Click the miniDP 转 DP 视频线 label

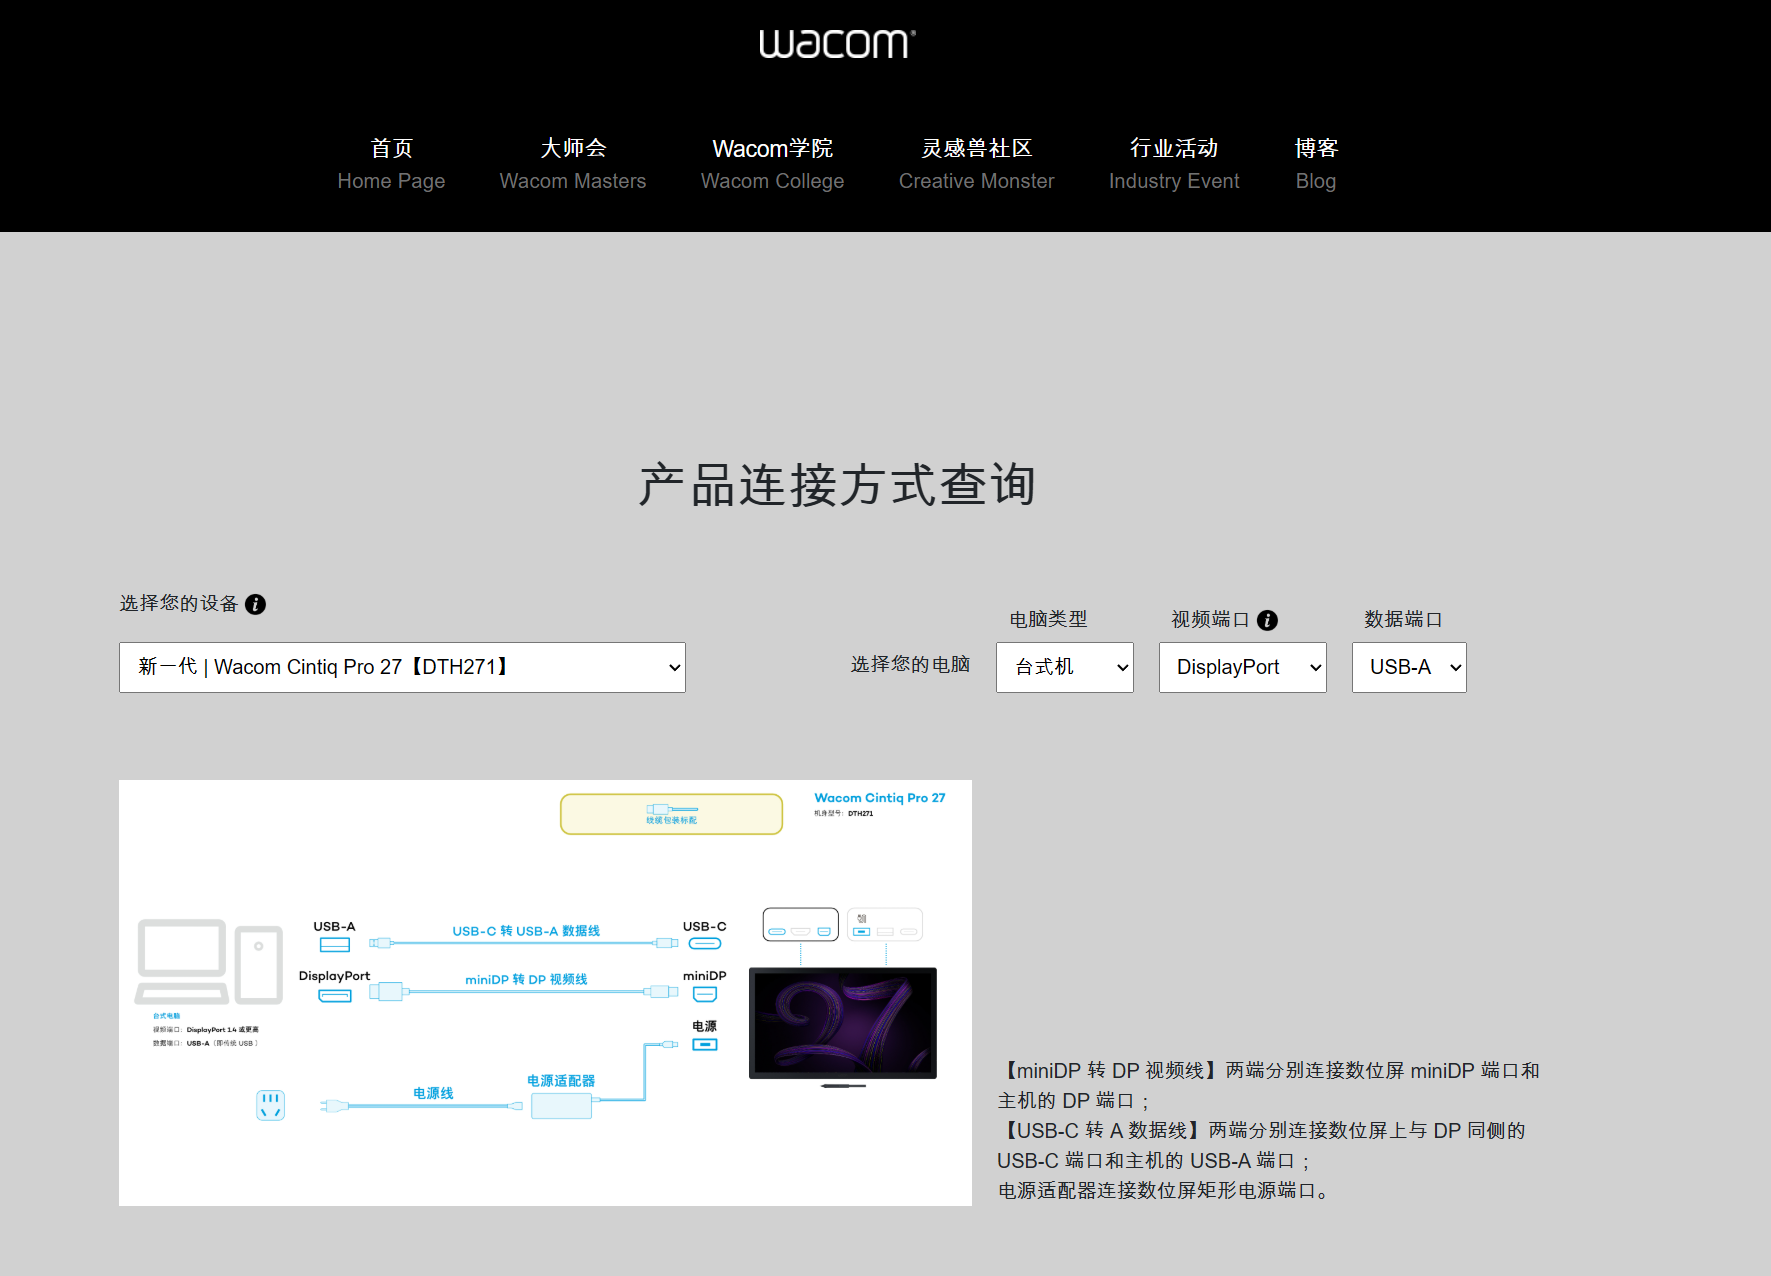tap(526, 979)
